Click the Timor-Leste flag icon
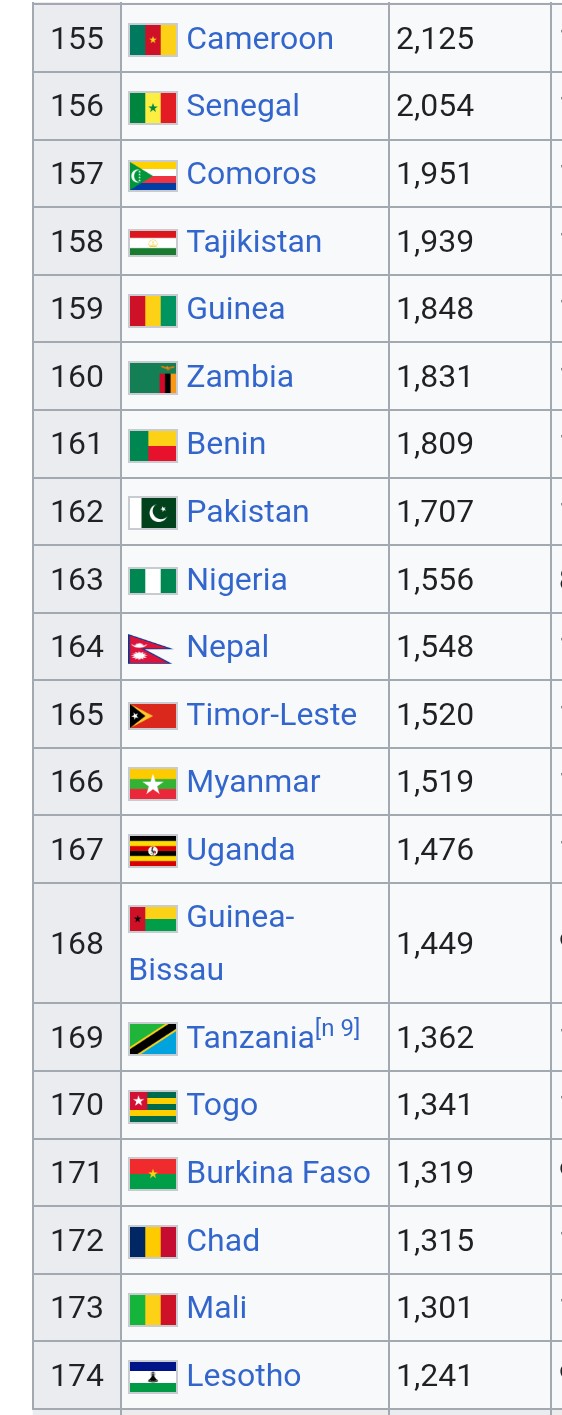 [x=153, y=715]
